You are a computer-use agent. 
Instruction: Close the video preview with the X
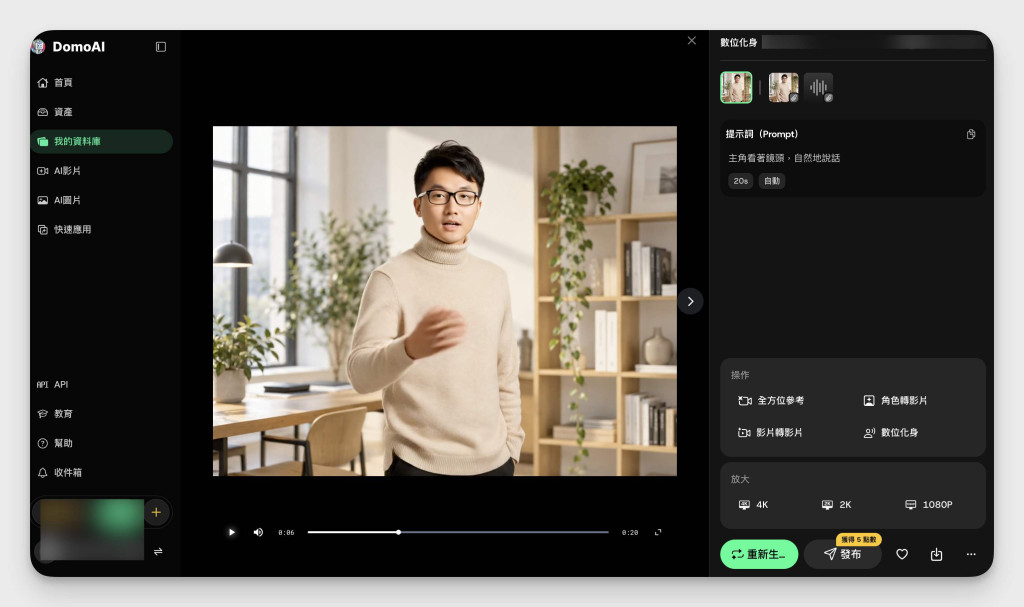[x=692, y=41]
